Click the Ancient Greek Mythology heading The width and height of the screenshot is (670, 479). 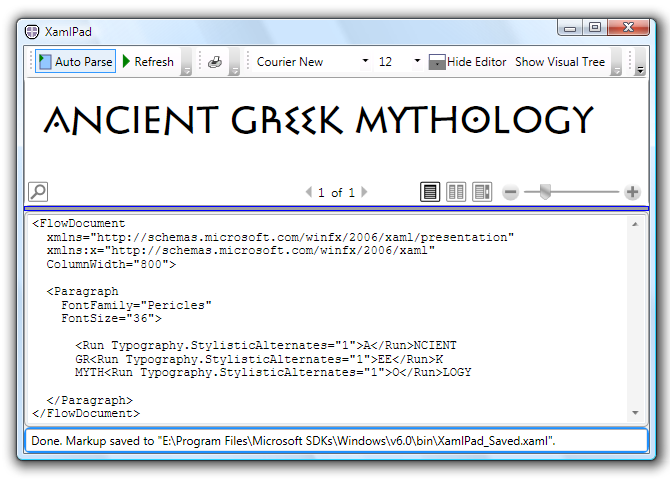(319, 120)
